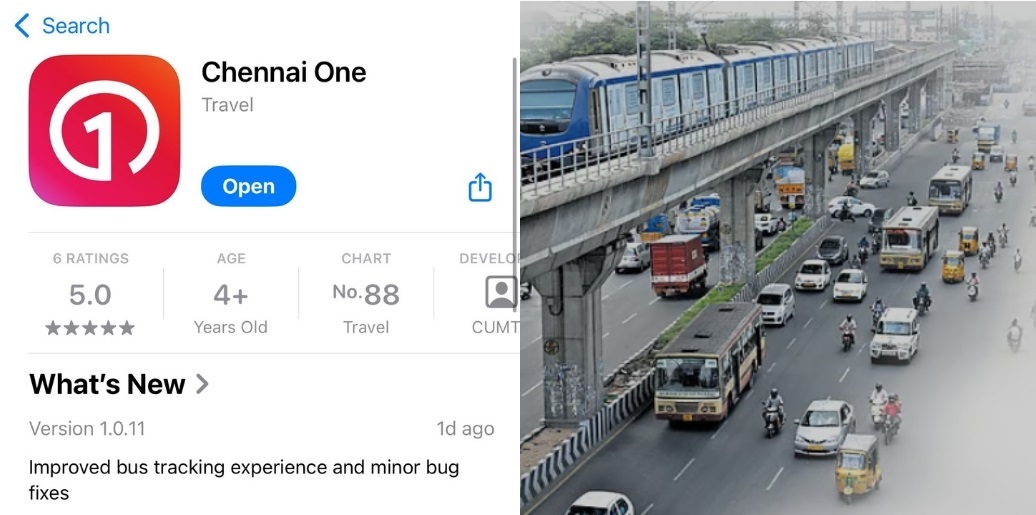Tap the back chevron arrow icon
The width and height of the screenshot is (1036, 515).
(x=22, y=26)
